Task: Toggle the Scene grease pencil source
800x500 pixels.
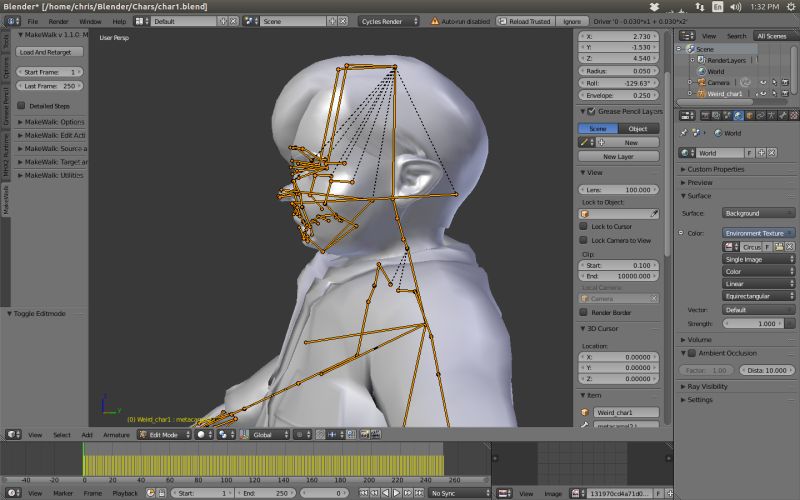Action: pos(598,128)
